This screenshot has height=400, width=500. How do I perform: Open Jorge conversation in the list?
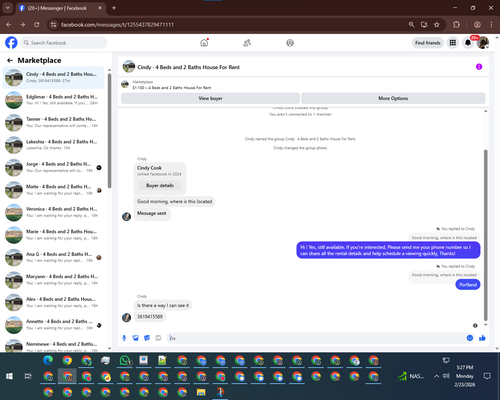[53, 167]
